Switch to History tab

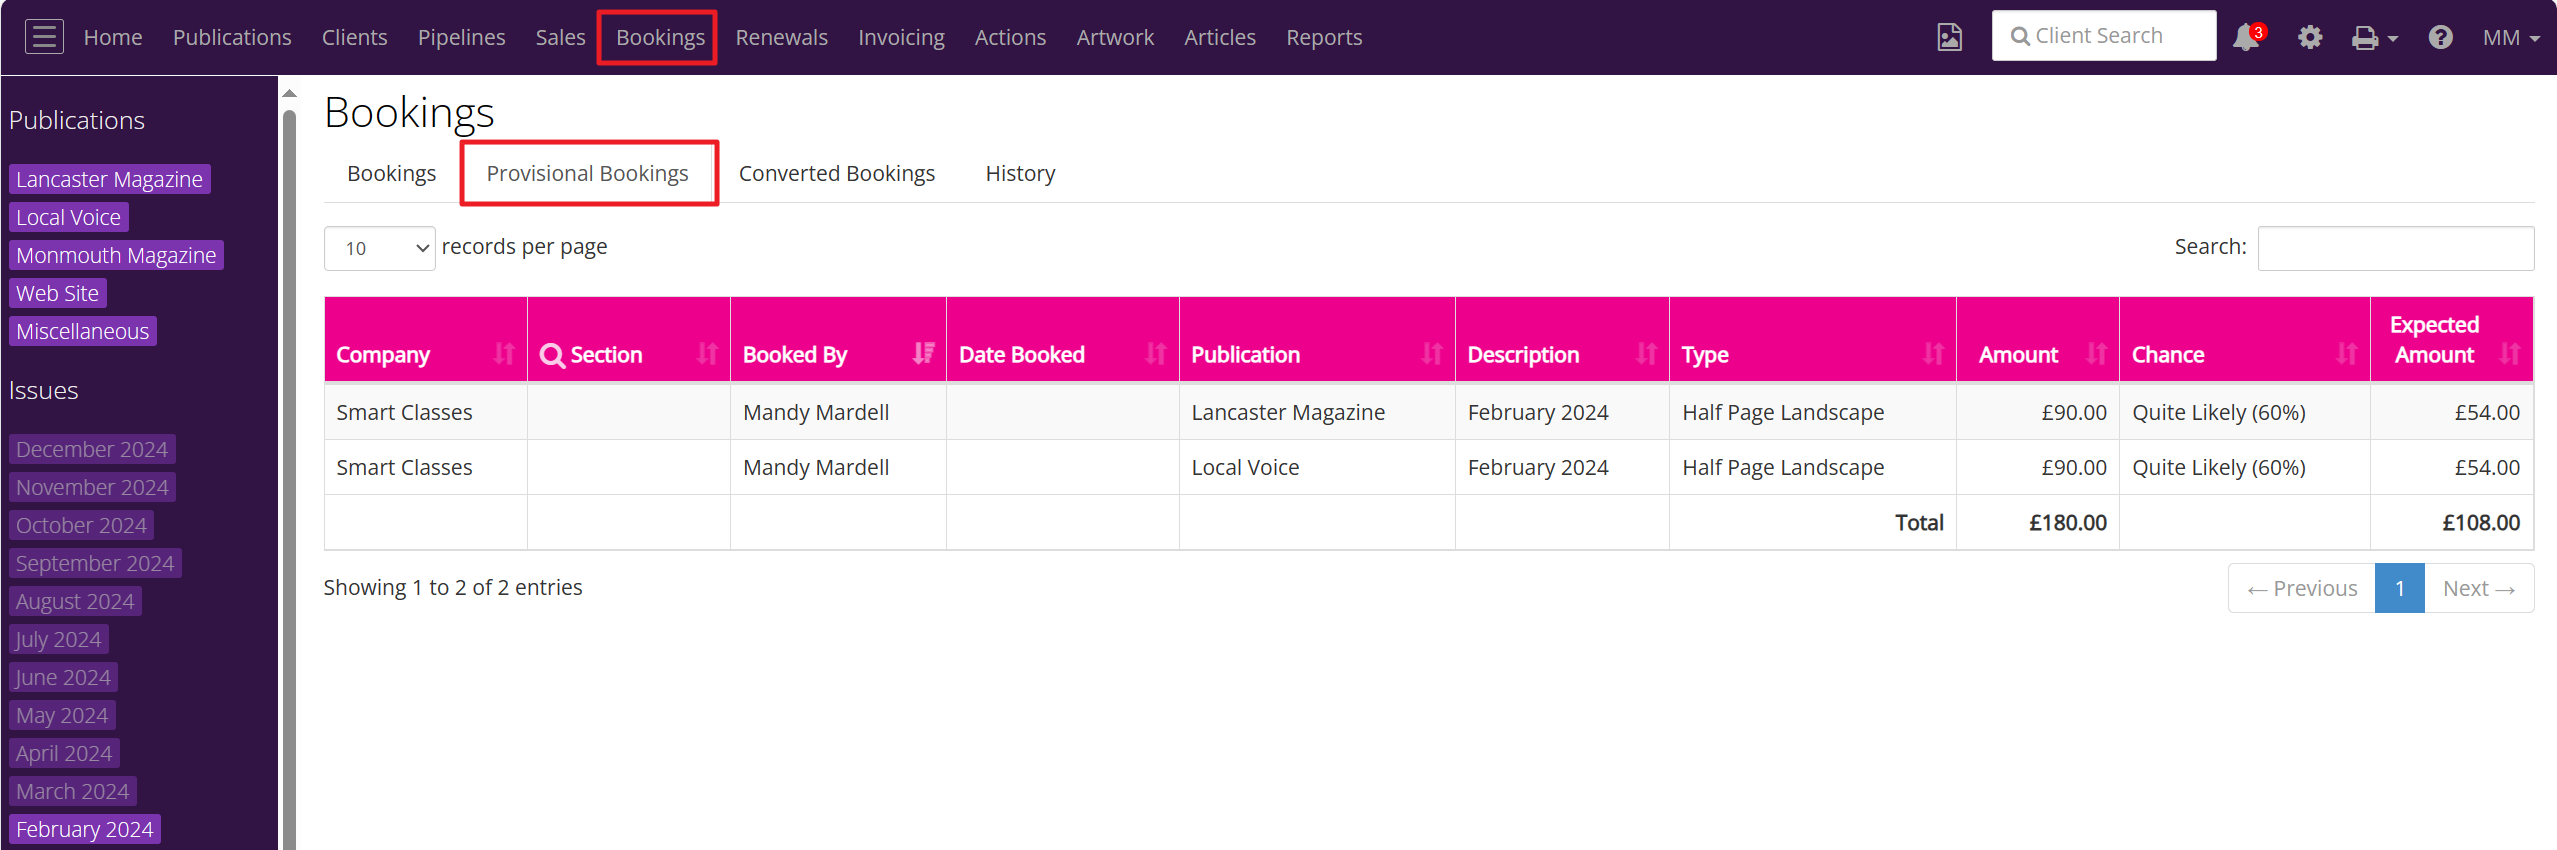click(1020, 173)
